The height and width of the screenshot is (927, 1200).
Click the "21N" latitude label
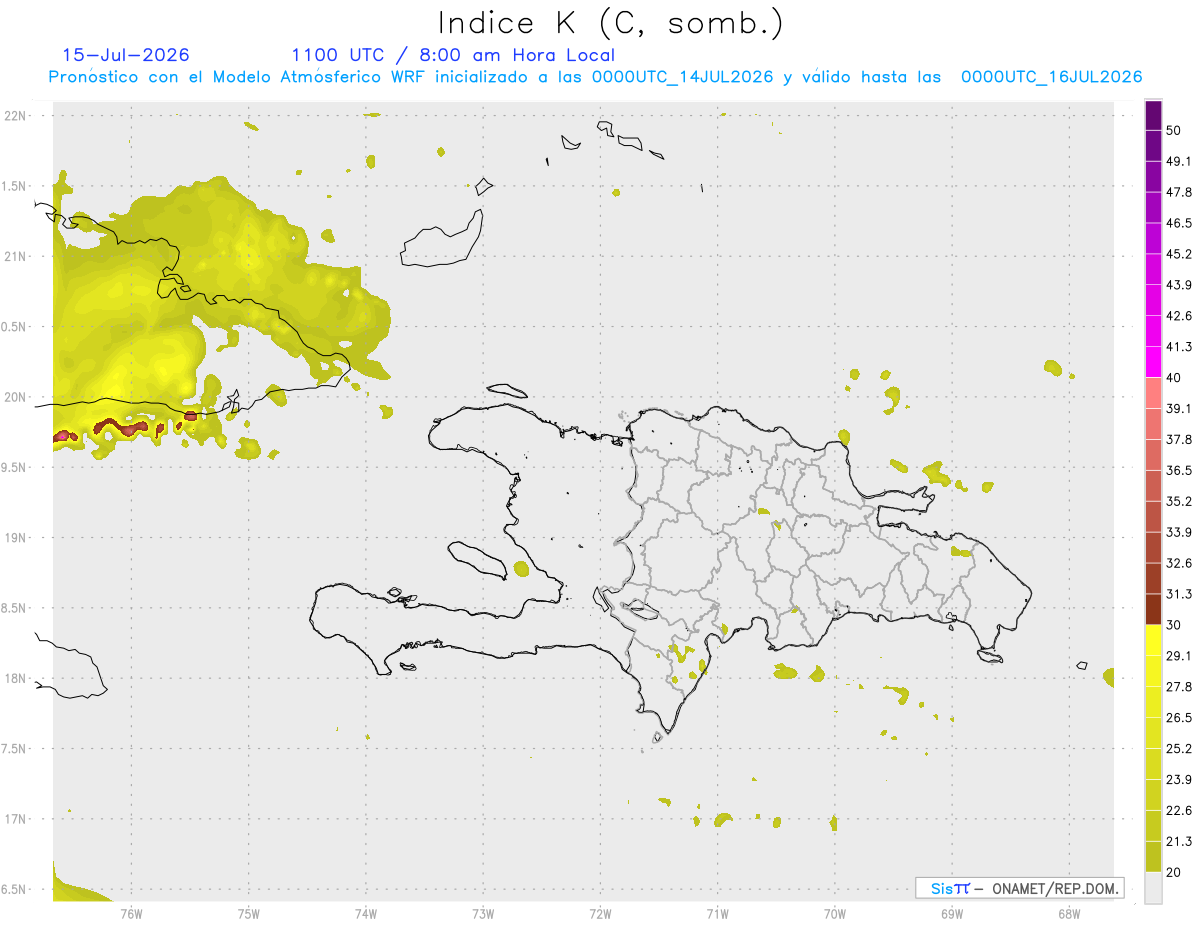click(x=16, y=256)
